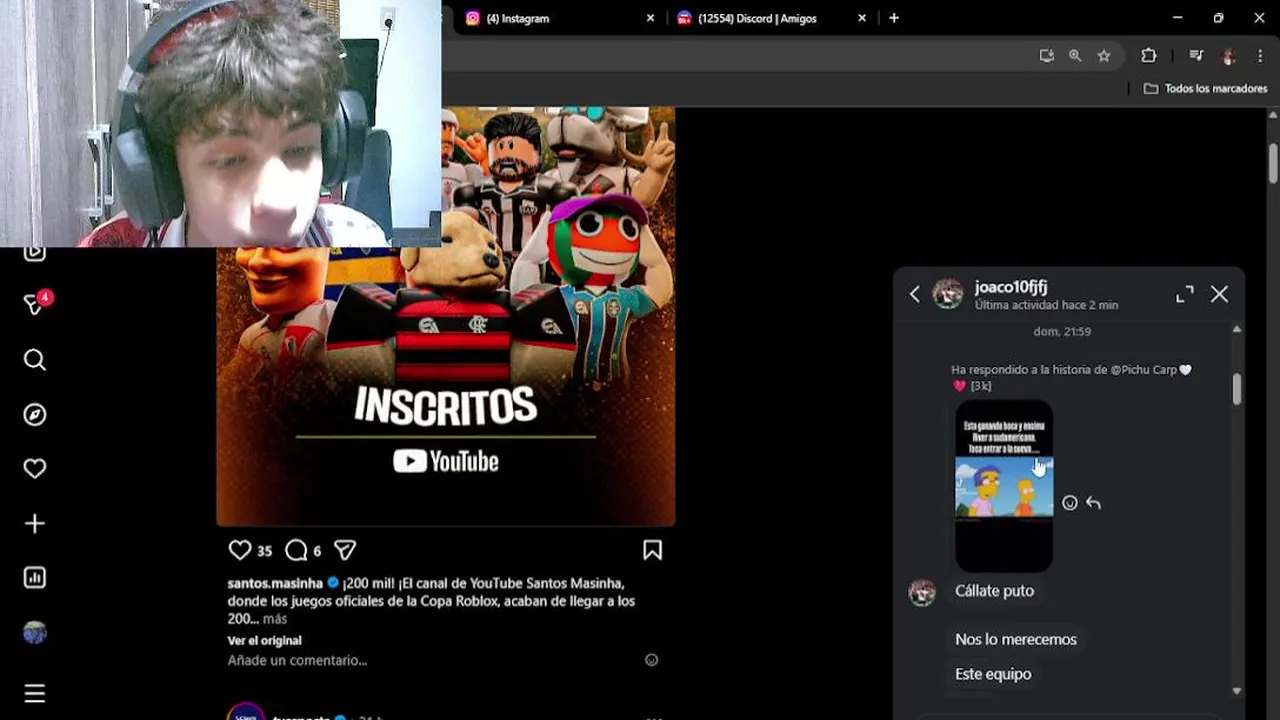Bookmark this page with the star
Viewport: 1280px width, 720px height.
pos(1104,56)
